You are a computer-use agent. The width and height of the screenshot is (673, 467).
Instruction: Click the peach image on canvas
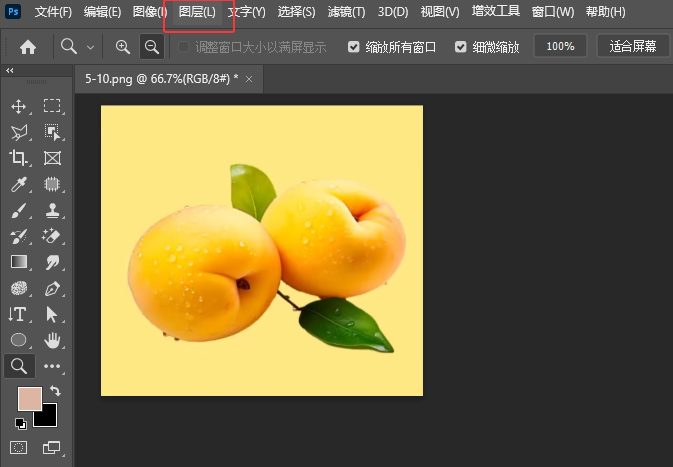[262, 250]
